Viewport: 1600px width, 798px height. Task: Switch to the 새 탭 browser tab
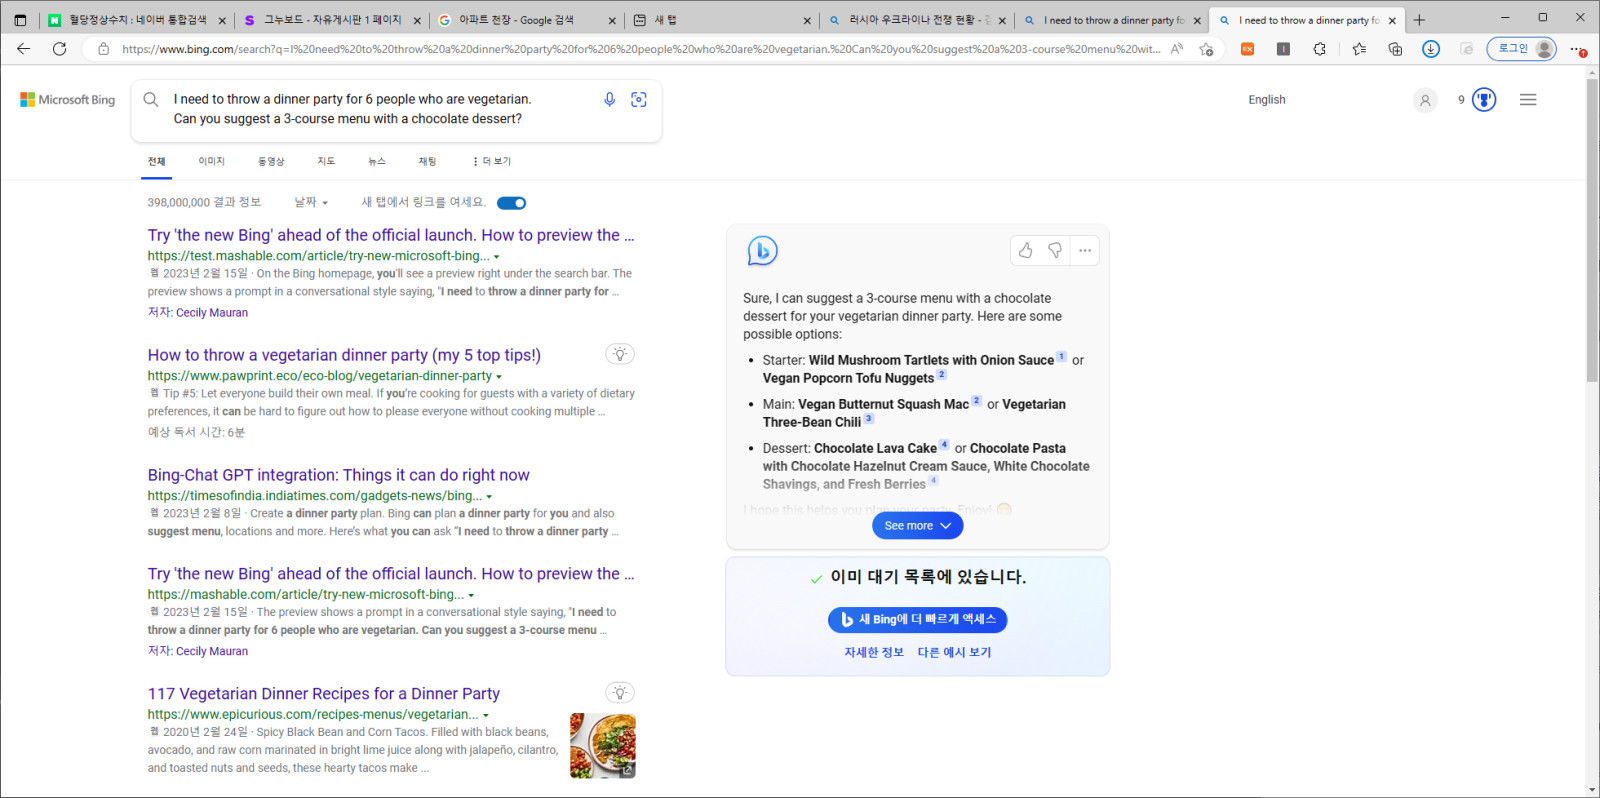722,20
